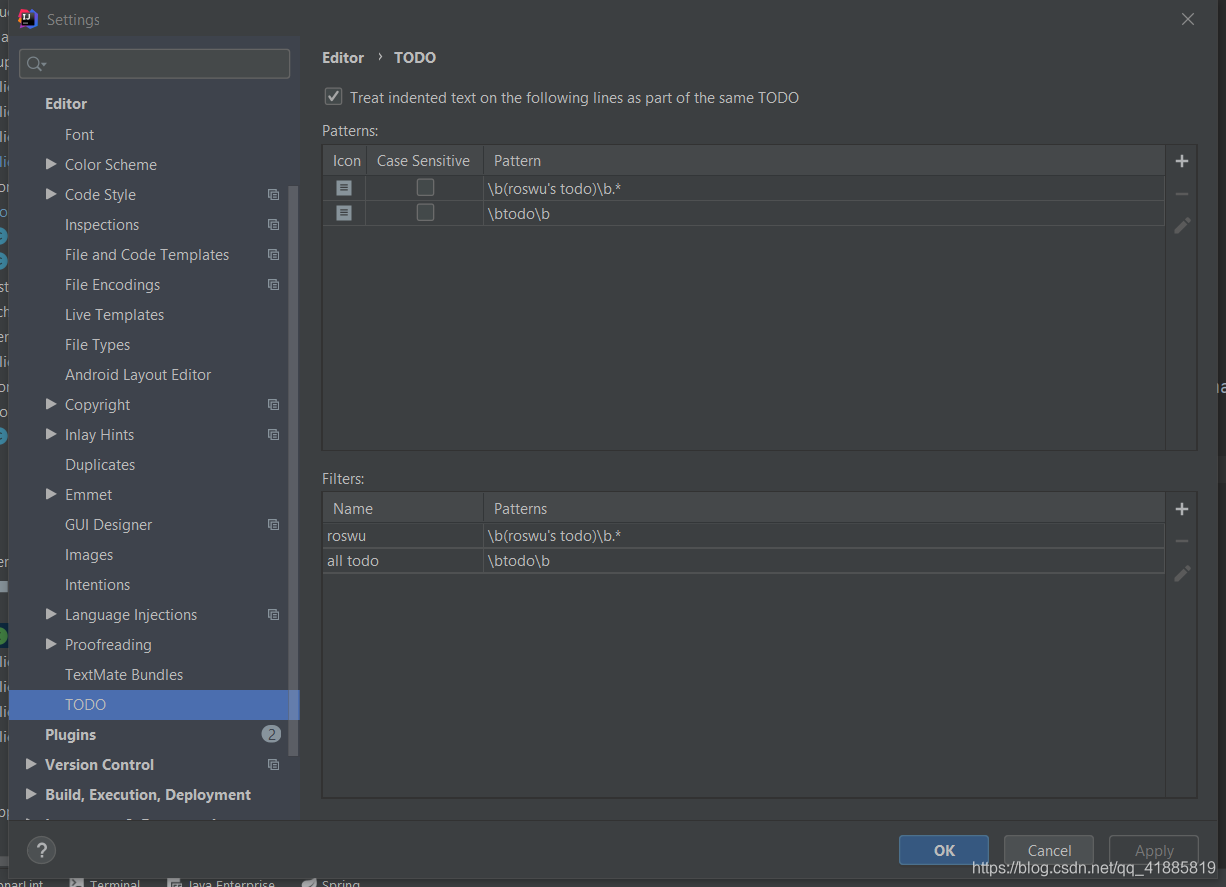Remove selected filter with minus icon
Viewport: 1226px width, 887px height.
click(1181, 541)
